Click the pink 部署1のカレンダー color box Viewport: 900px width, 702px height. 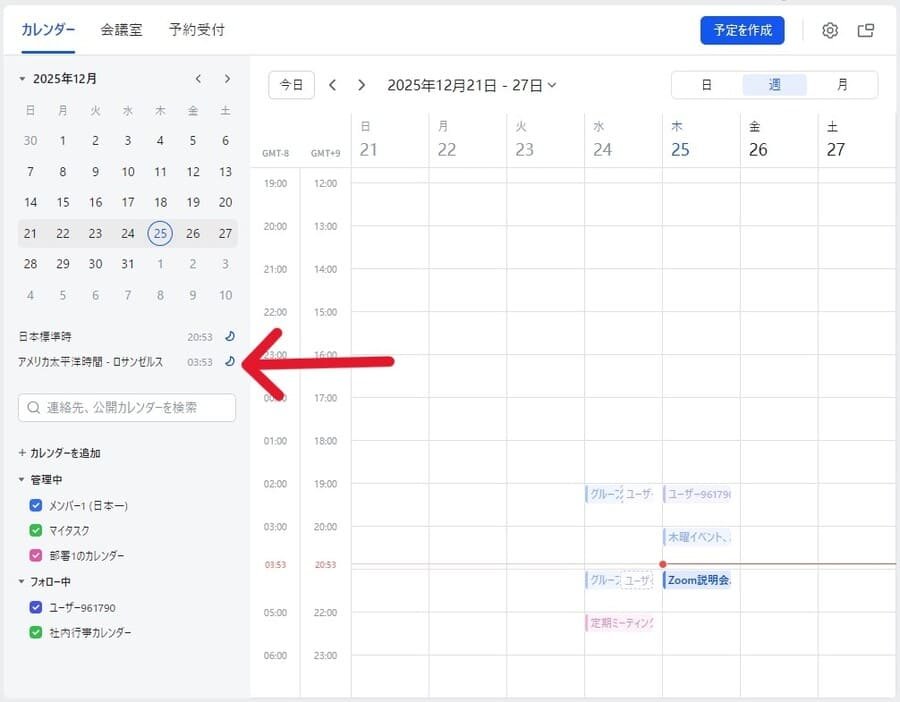[x=36, y=555]
